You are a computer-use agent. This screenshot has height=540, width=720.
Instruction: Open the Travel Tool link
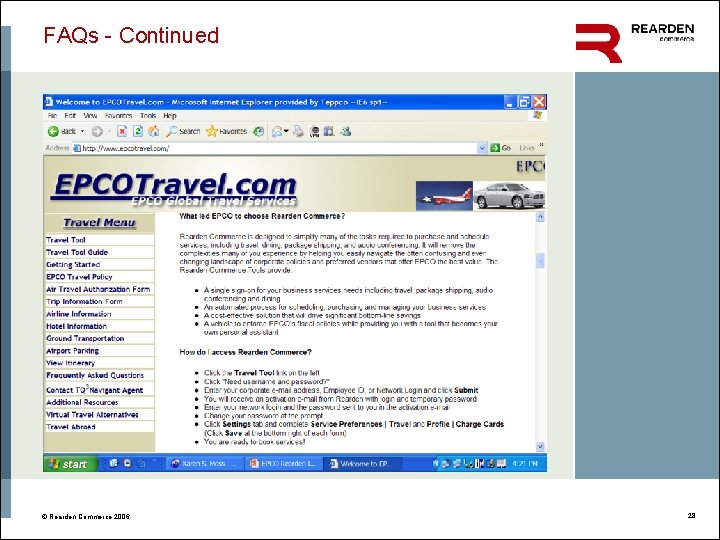tap(66, 240)
